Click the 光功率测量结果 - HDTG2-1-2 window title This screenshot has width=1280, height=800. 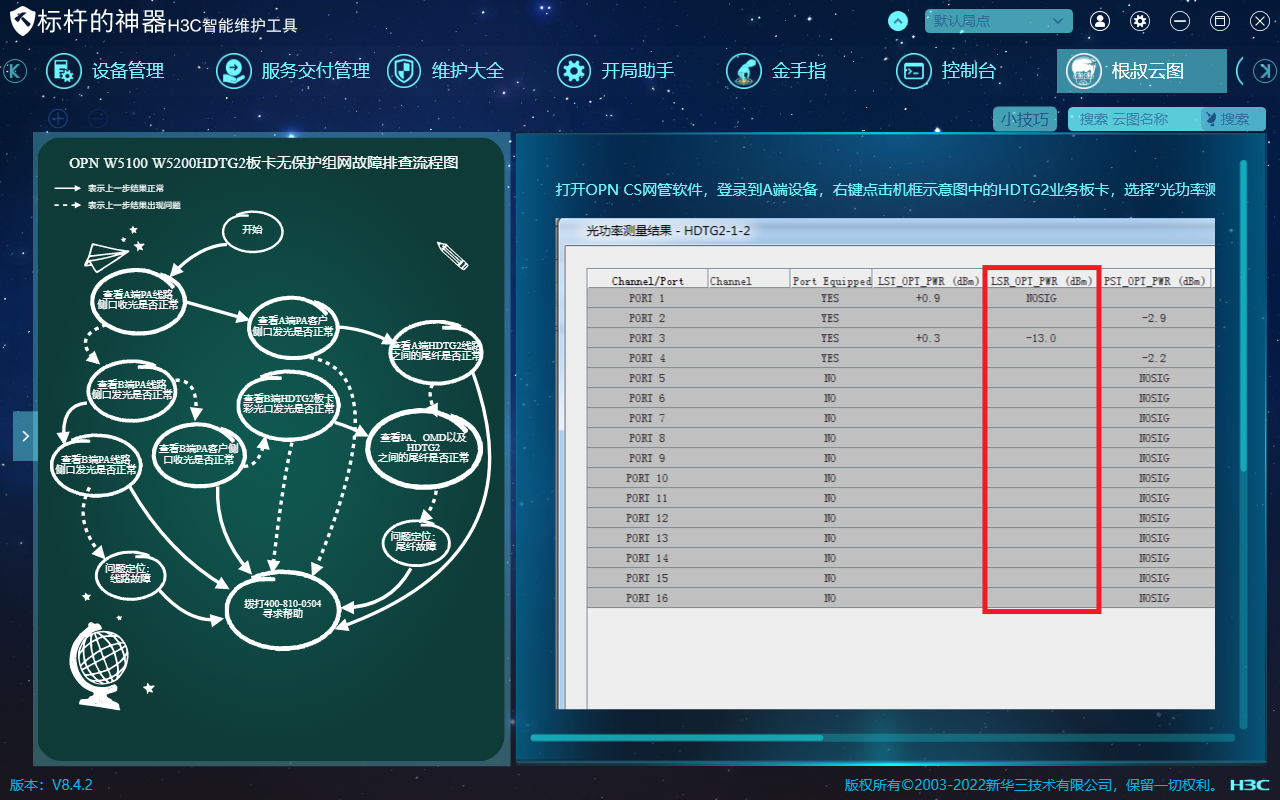point(668,231)
